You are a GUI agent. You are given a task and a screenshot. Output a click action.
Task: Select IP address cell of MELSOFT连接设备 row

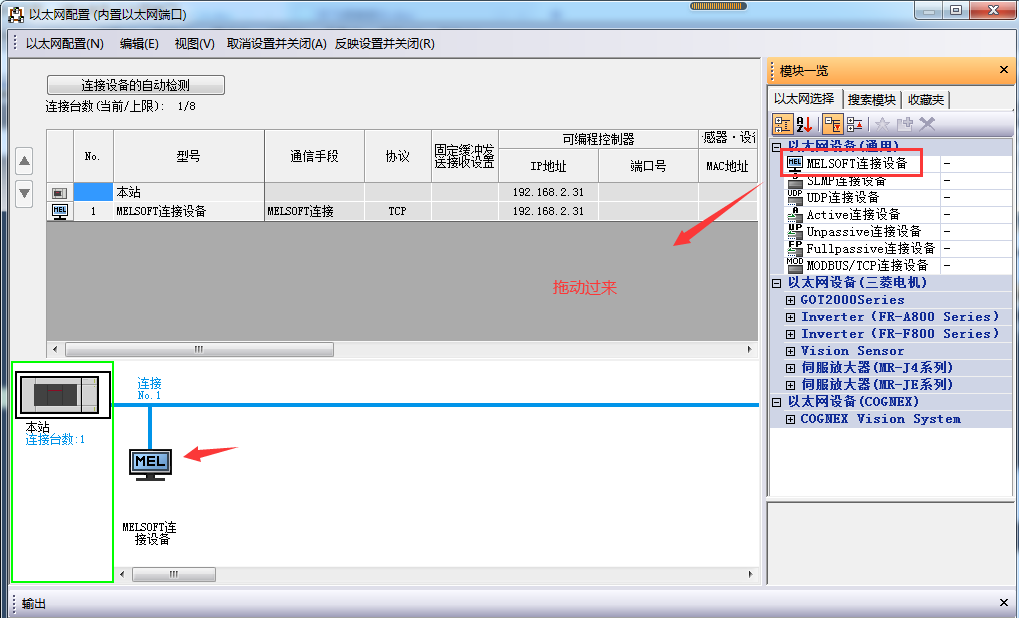pos(548,211)
